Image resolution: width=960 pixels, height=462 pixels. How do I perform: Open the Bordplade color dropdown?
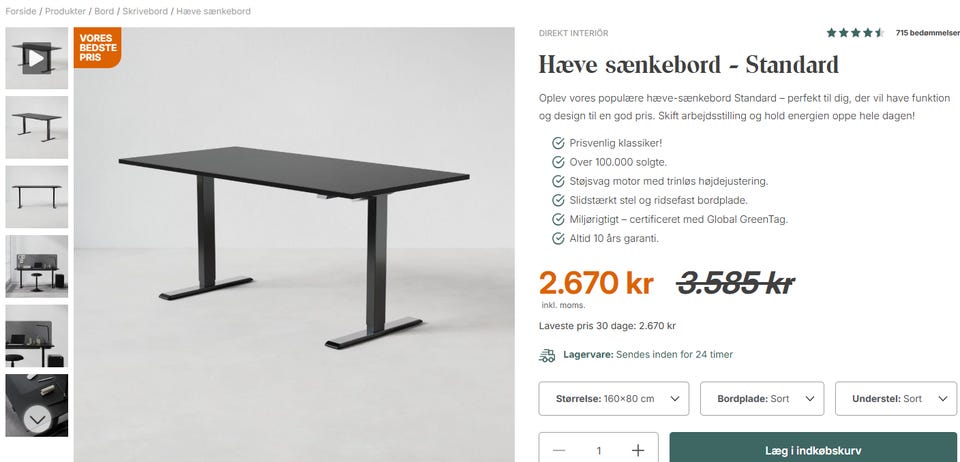[x=762, y=398]
